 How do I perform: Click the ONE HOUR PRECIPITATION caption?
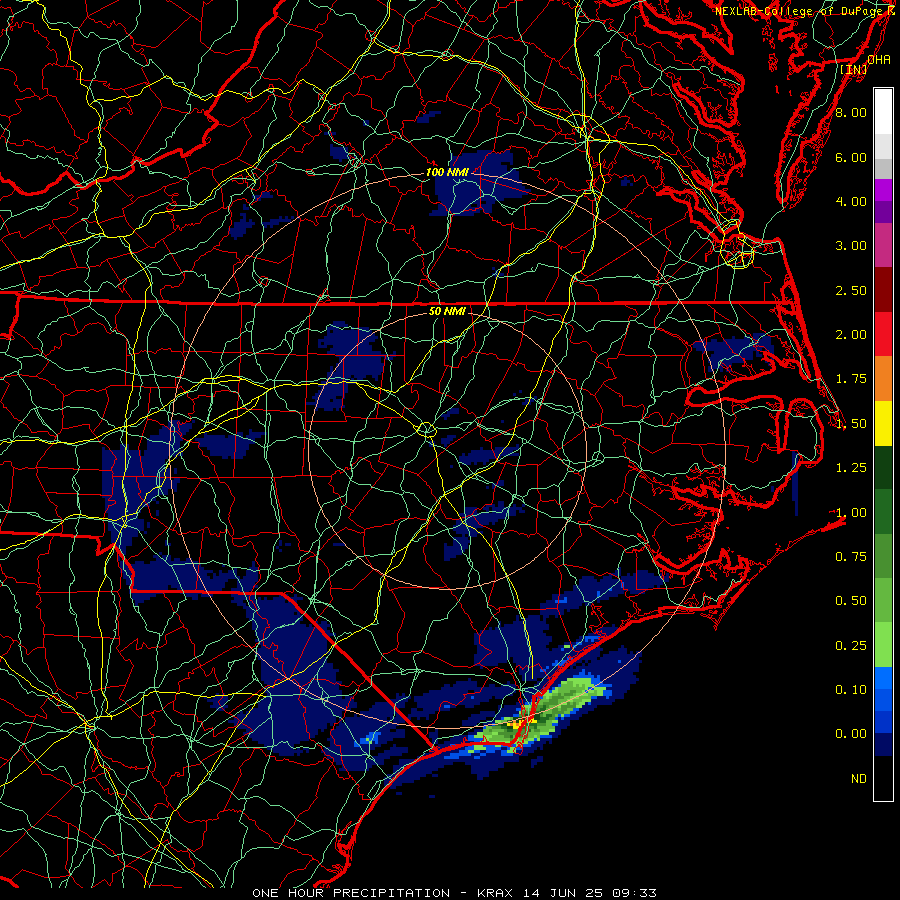click(351, 893)
